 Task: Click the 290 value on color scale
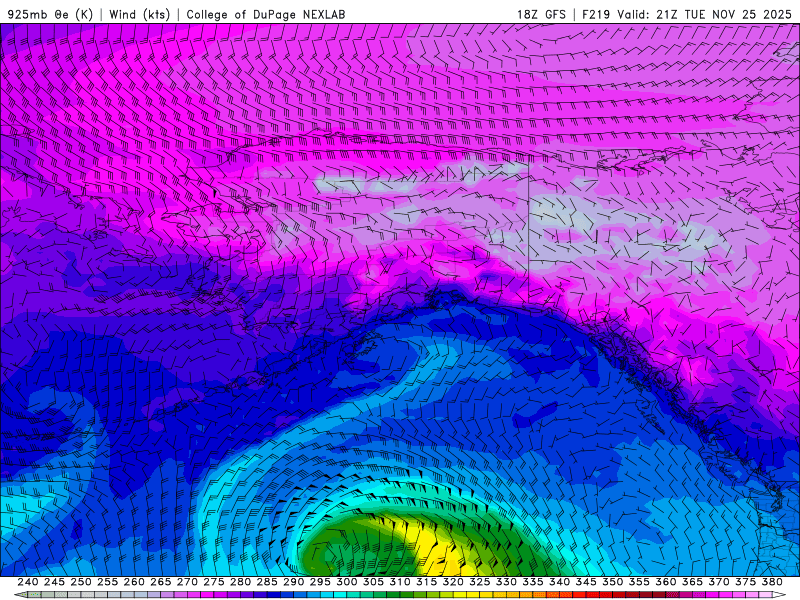point(293,582)
